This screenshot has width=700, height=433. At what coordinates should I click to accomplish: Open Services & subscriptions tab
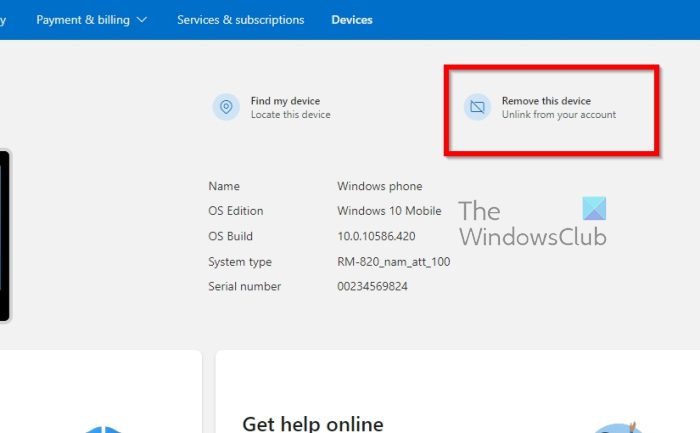(241, 20)
